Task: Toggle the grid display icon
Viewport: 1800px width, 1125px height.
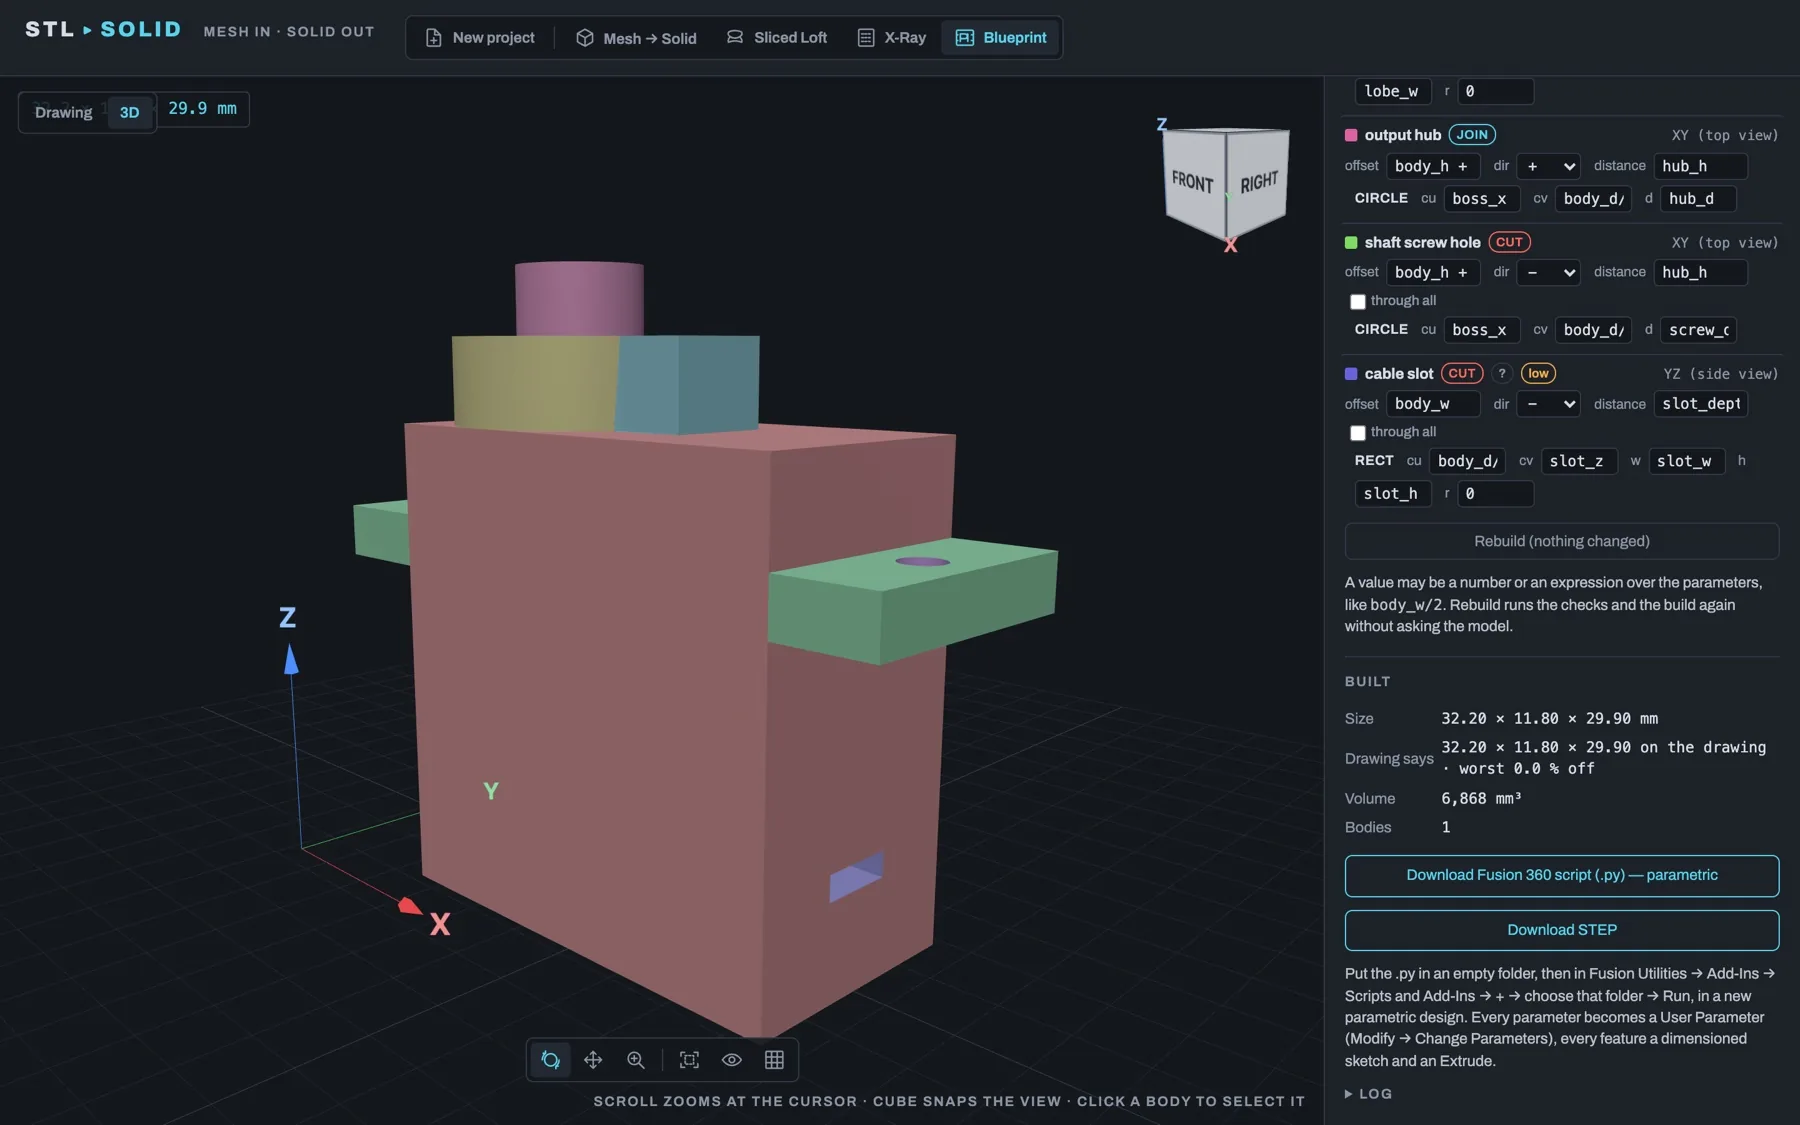Action: pyautogui.click(x=774, y=1060)
